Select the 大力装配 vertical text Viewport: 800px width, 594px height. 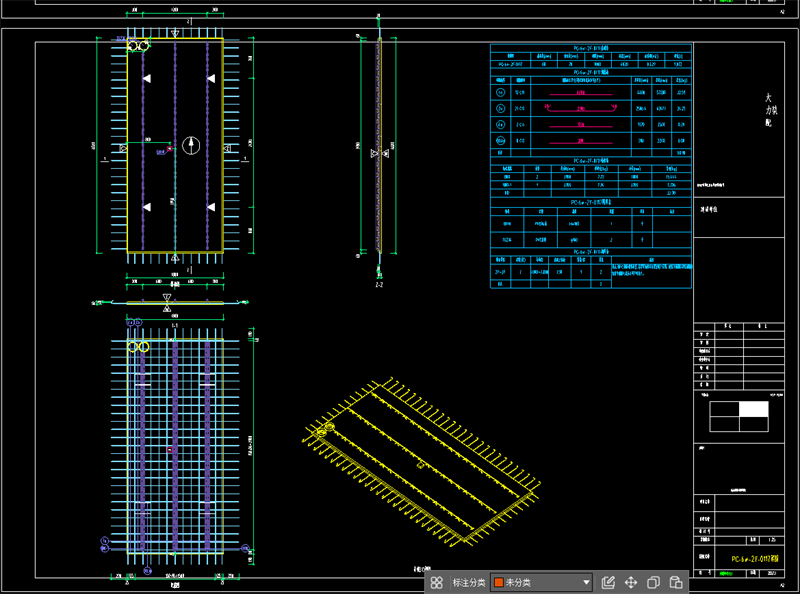pos(770,110)
